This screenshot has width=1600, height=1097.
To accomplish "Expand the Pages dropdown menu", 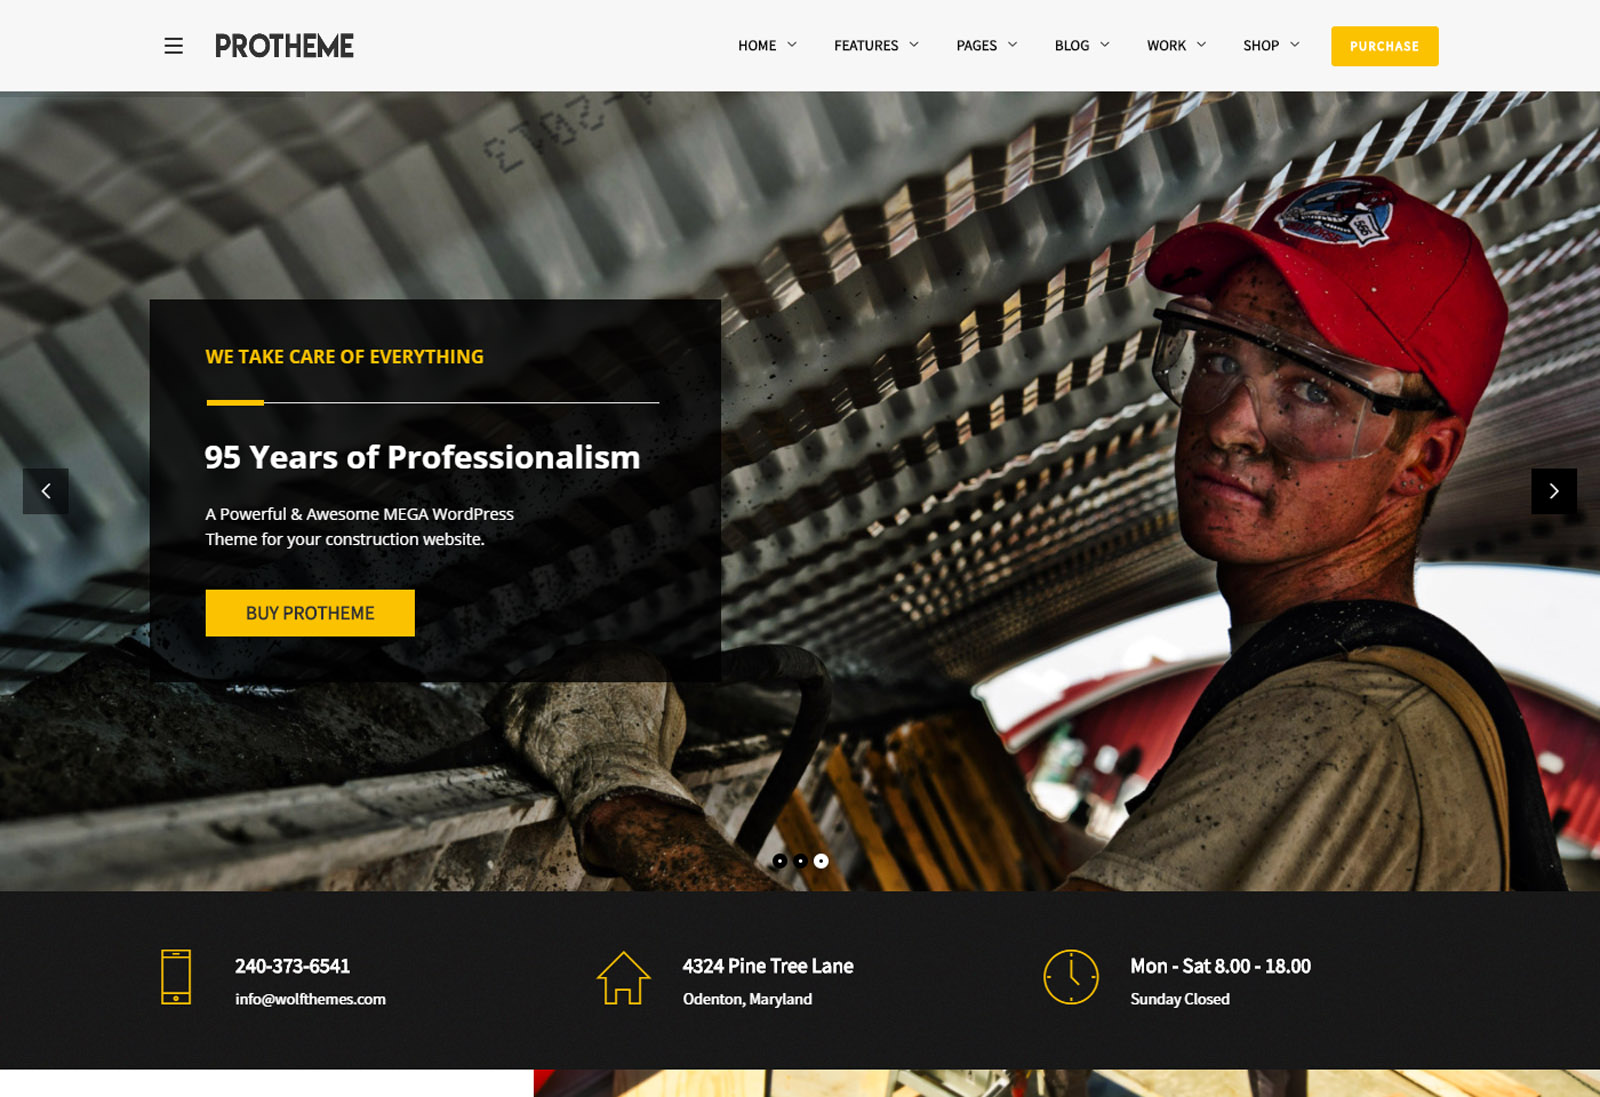I will (986, 46).
